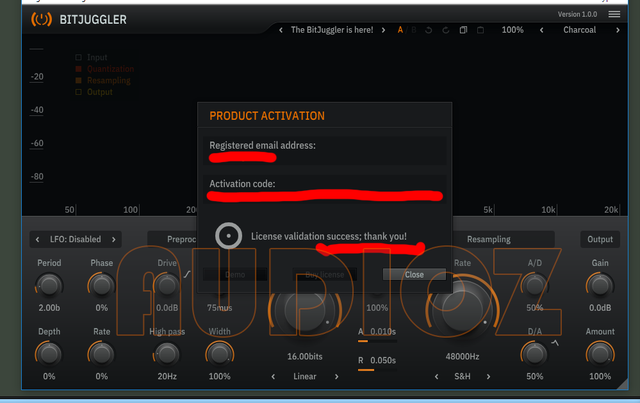
Task: Click the large bit depth knob 16.00bits
Action: pyautogui.click(x=305, y=311)
